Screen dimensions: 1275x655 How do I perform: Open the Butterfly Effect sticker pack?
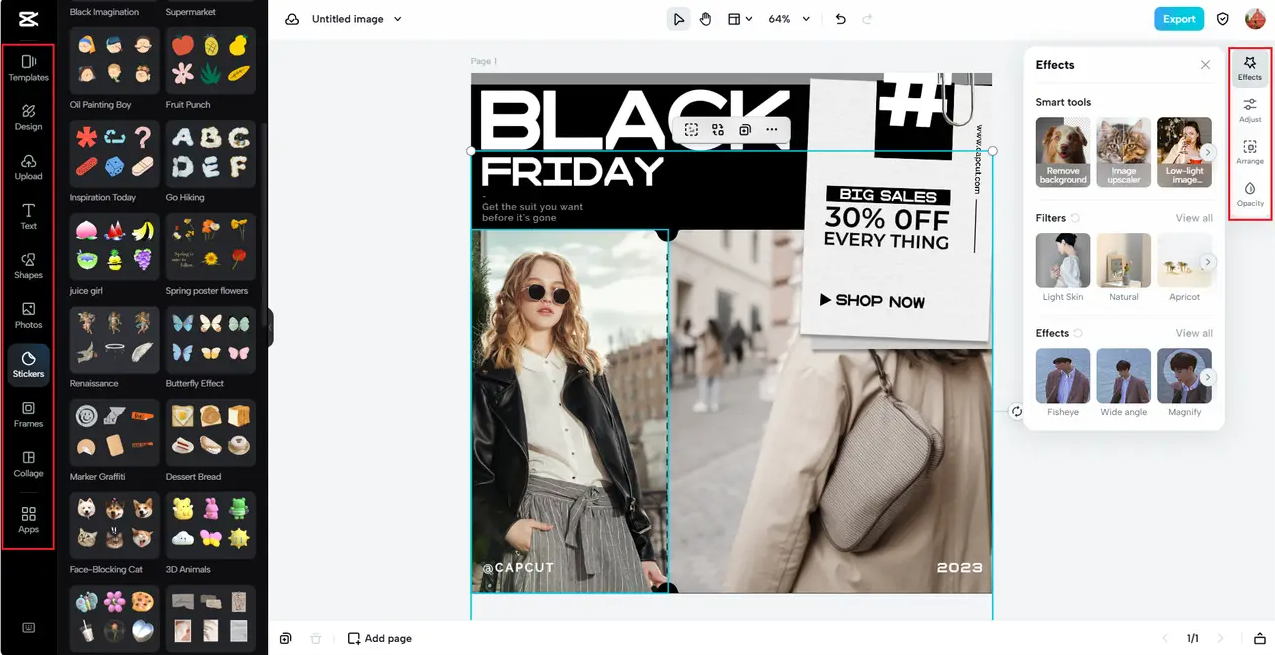211,340
